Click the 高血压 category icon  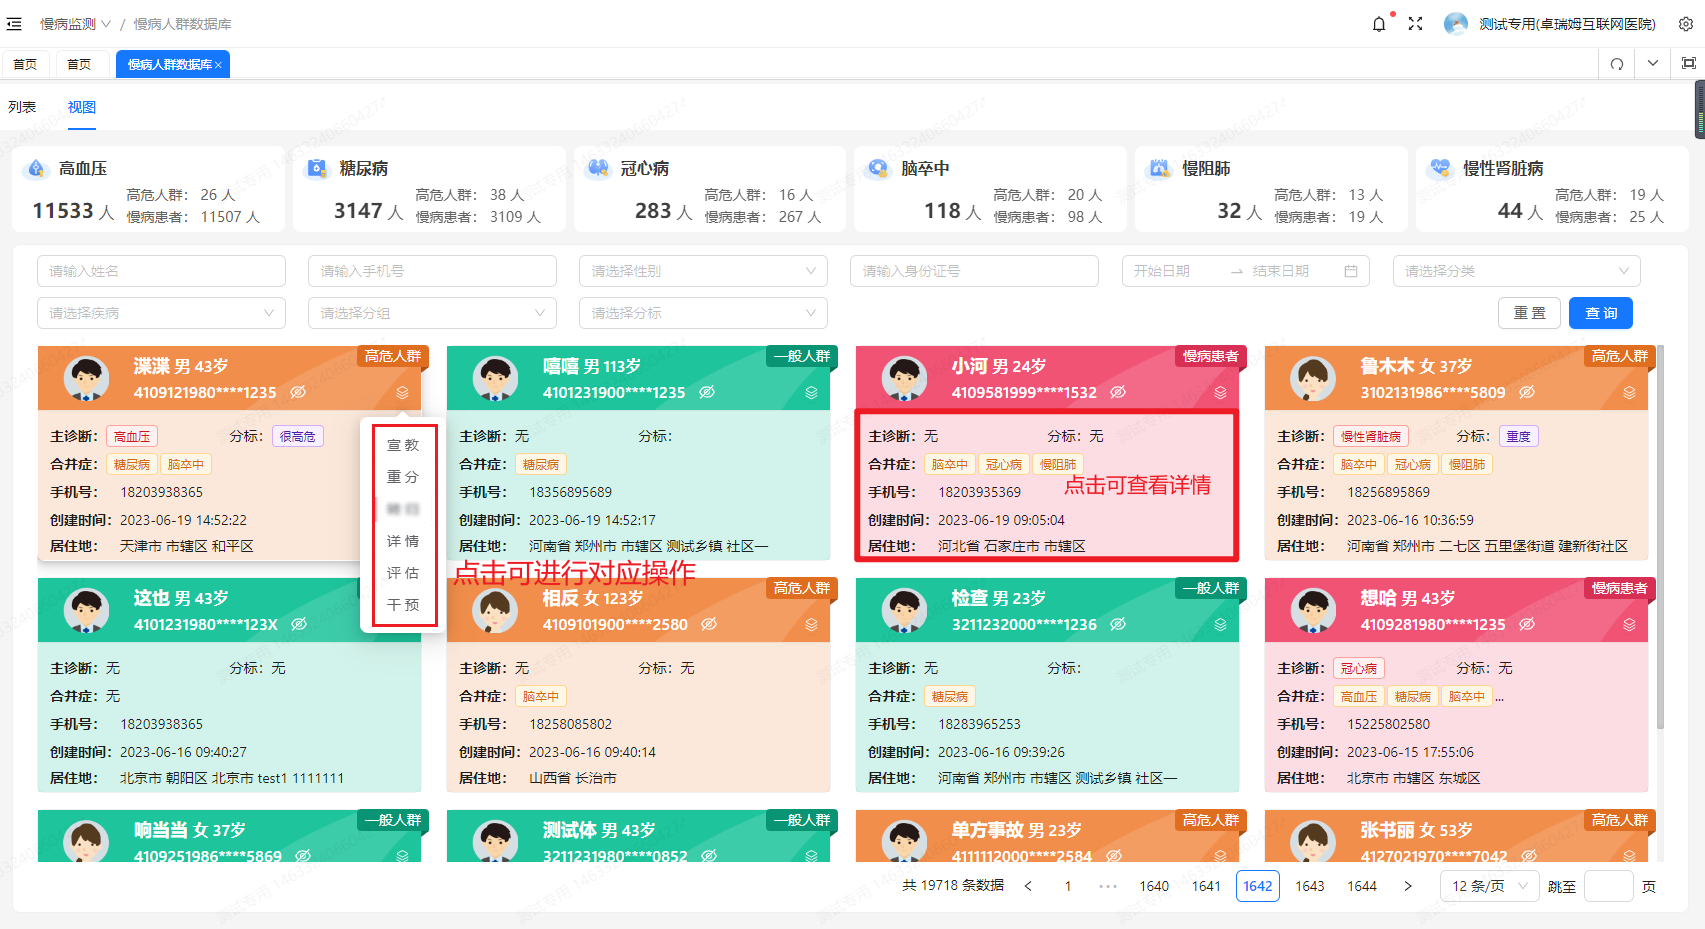[37, 168]
